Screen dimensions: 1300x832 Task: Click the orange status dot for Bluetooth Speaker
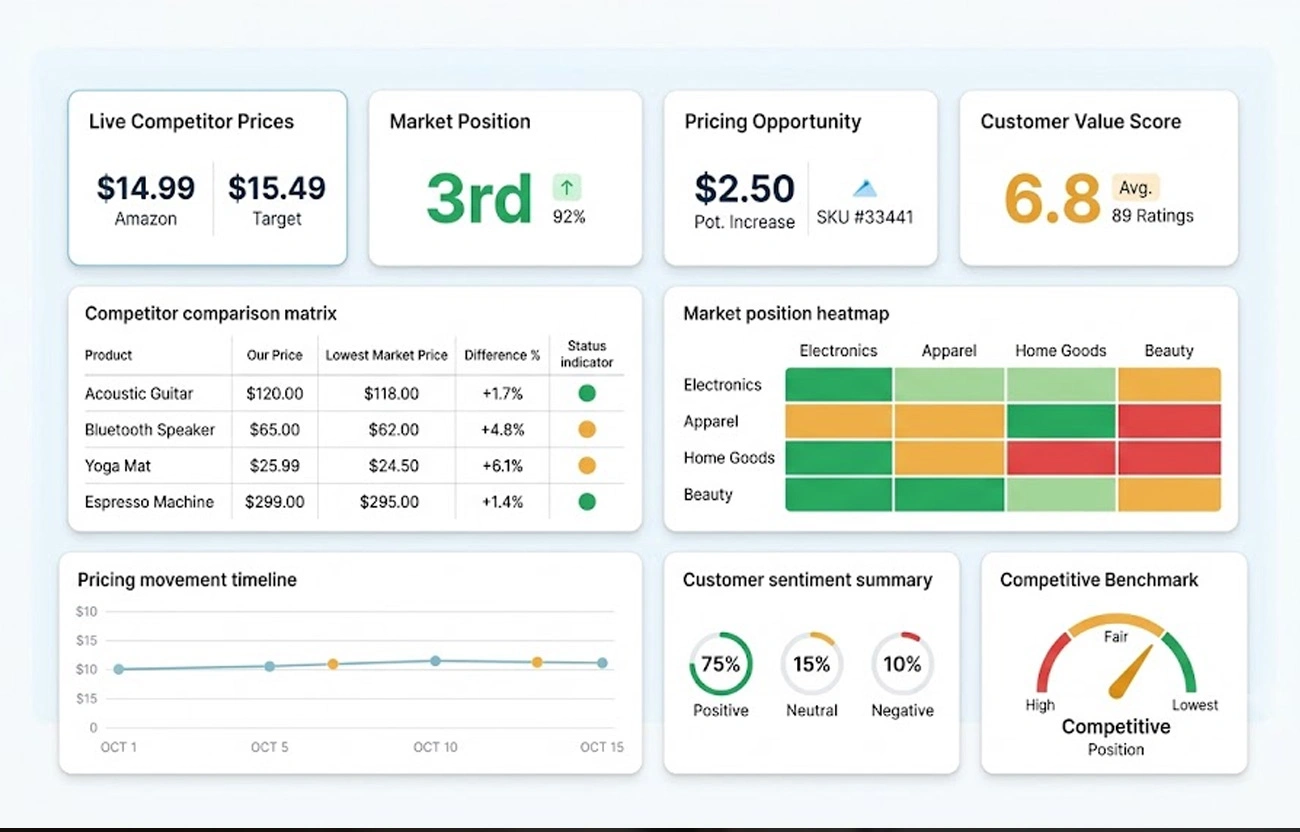[x=587, y=430]
